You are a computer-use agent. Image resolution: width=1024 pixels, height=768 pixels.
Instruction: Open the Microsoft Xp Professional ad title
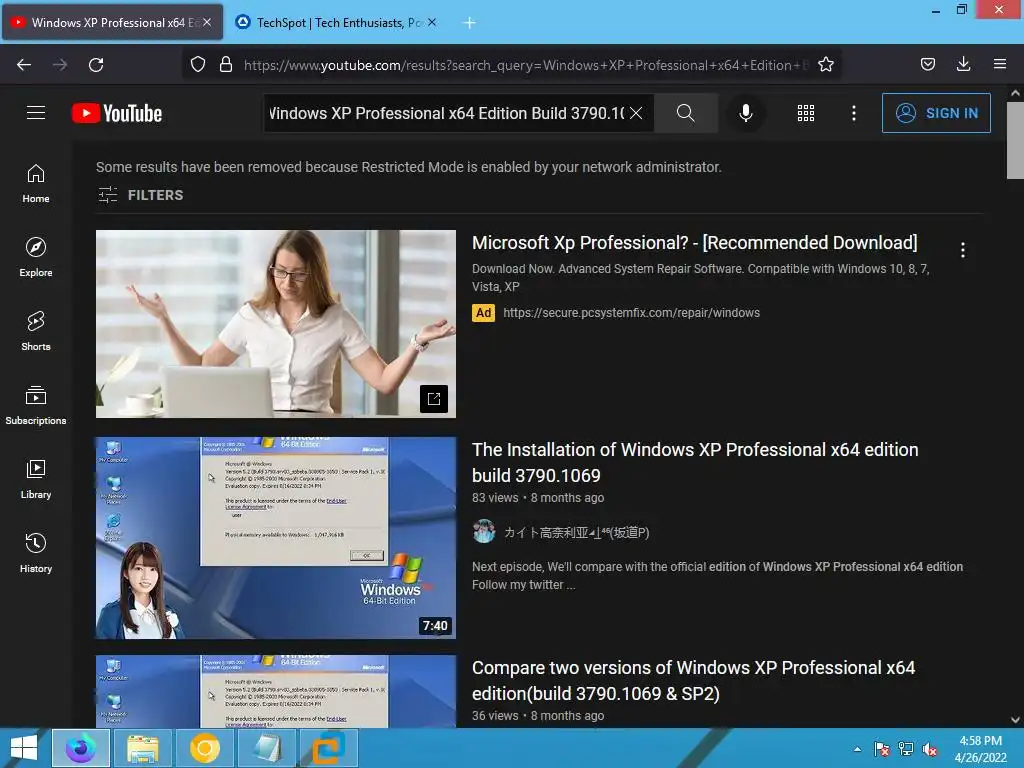694,243
